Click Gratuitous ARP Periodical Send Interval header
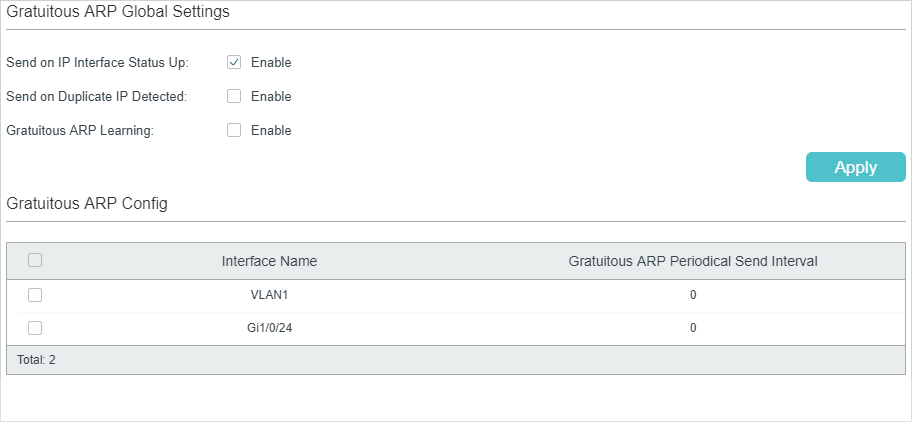Viewport: 912px width, 422px height. 693,262
